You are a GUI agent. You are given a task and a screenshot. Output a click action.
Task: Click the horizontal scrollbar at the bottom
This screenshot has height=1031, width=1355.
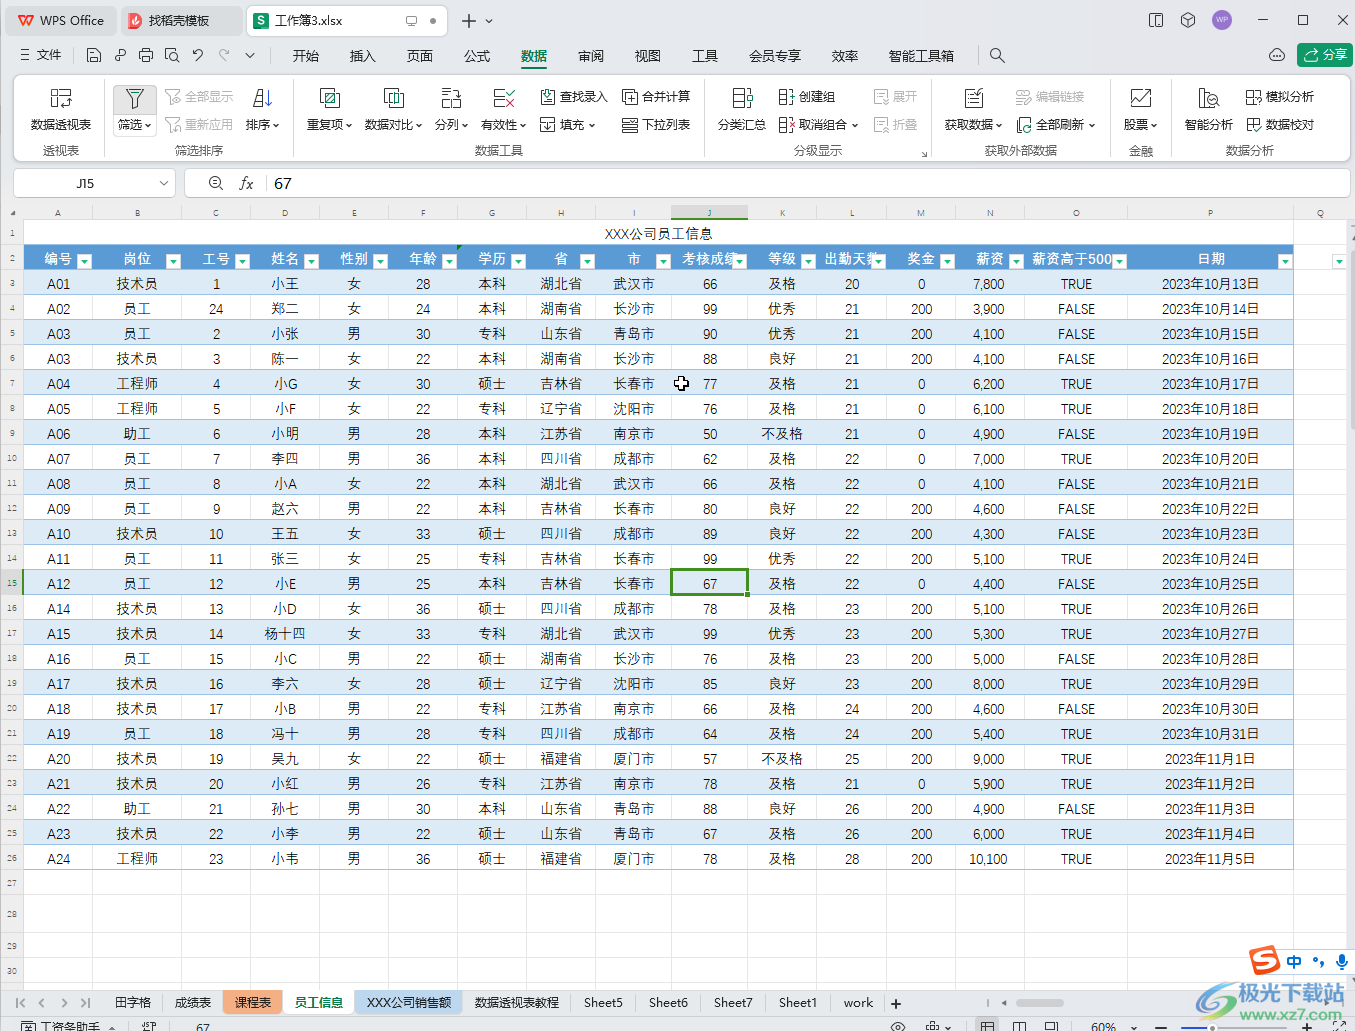point(1040,1002)
